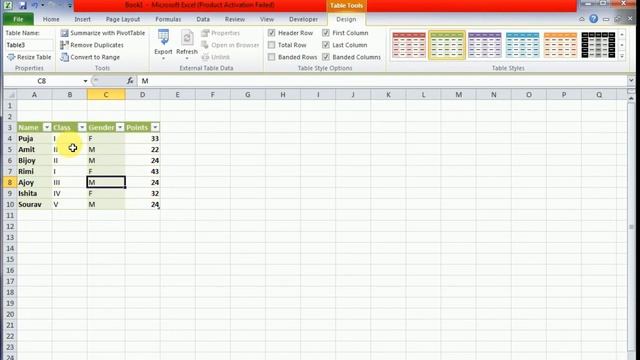Disable the Banded Columns checkbox
This screenshot has height=360, width=640.
pyautogui.click(x=326, y=57)
